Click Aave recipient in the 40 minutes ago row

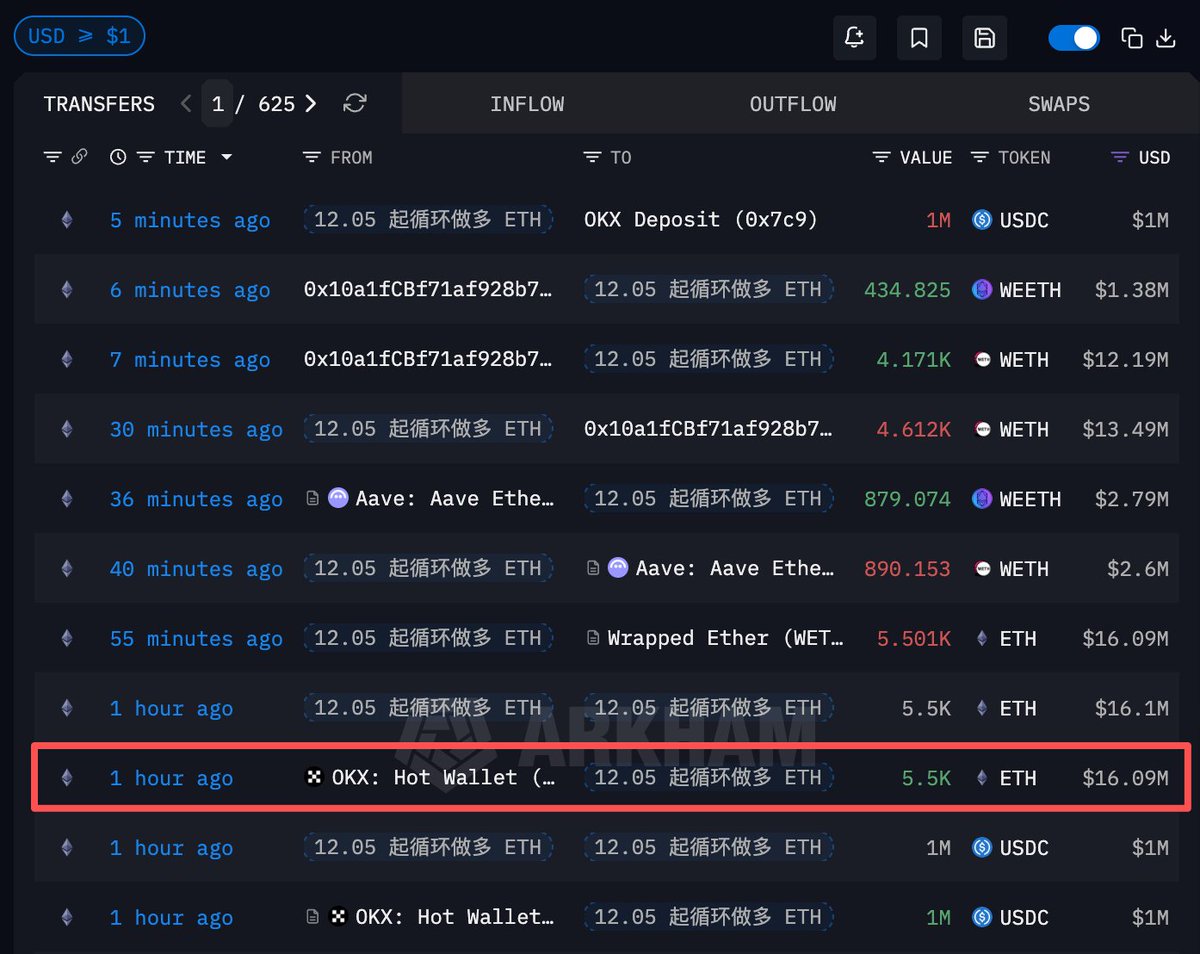[x=710, y=568]
